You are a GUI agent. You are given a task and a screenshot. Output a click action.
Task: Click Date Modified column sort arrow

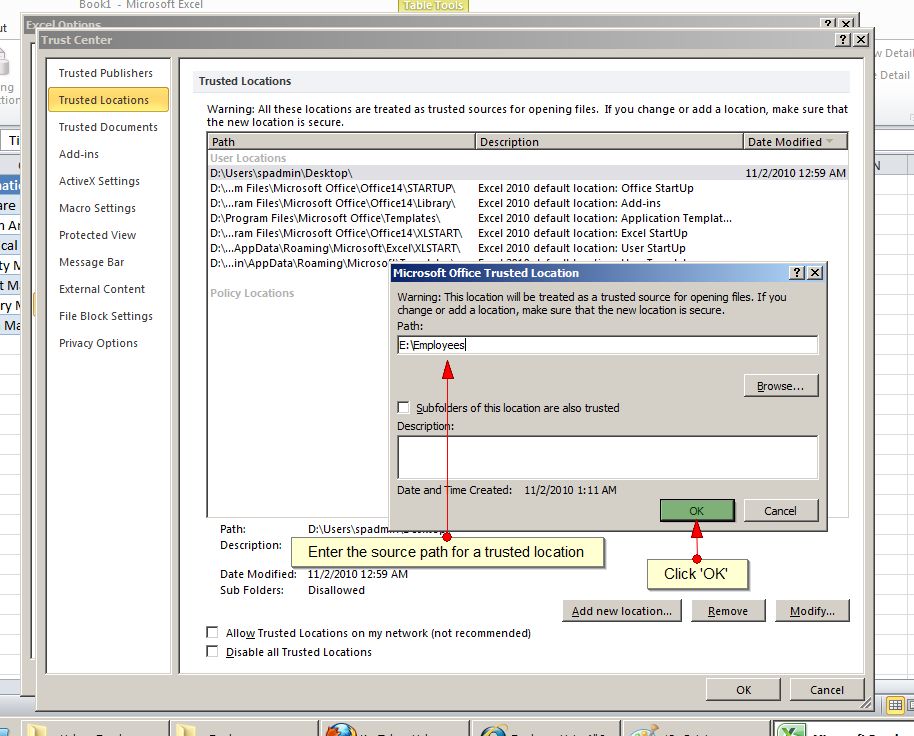(829, 142)
